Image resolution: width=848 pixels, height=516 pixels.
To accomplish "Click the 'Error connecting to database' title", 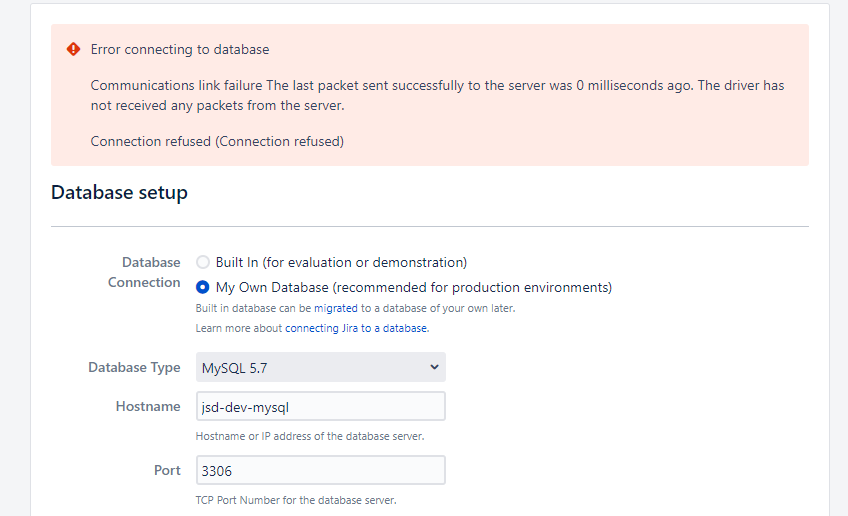I will [x=180, y=49].
